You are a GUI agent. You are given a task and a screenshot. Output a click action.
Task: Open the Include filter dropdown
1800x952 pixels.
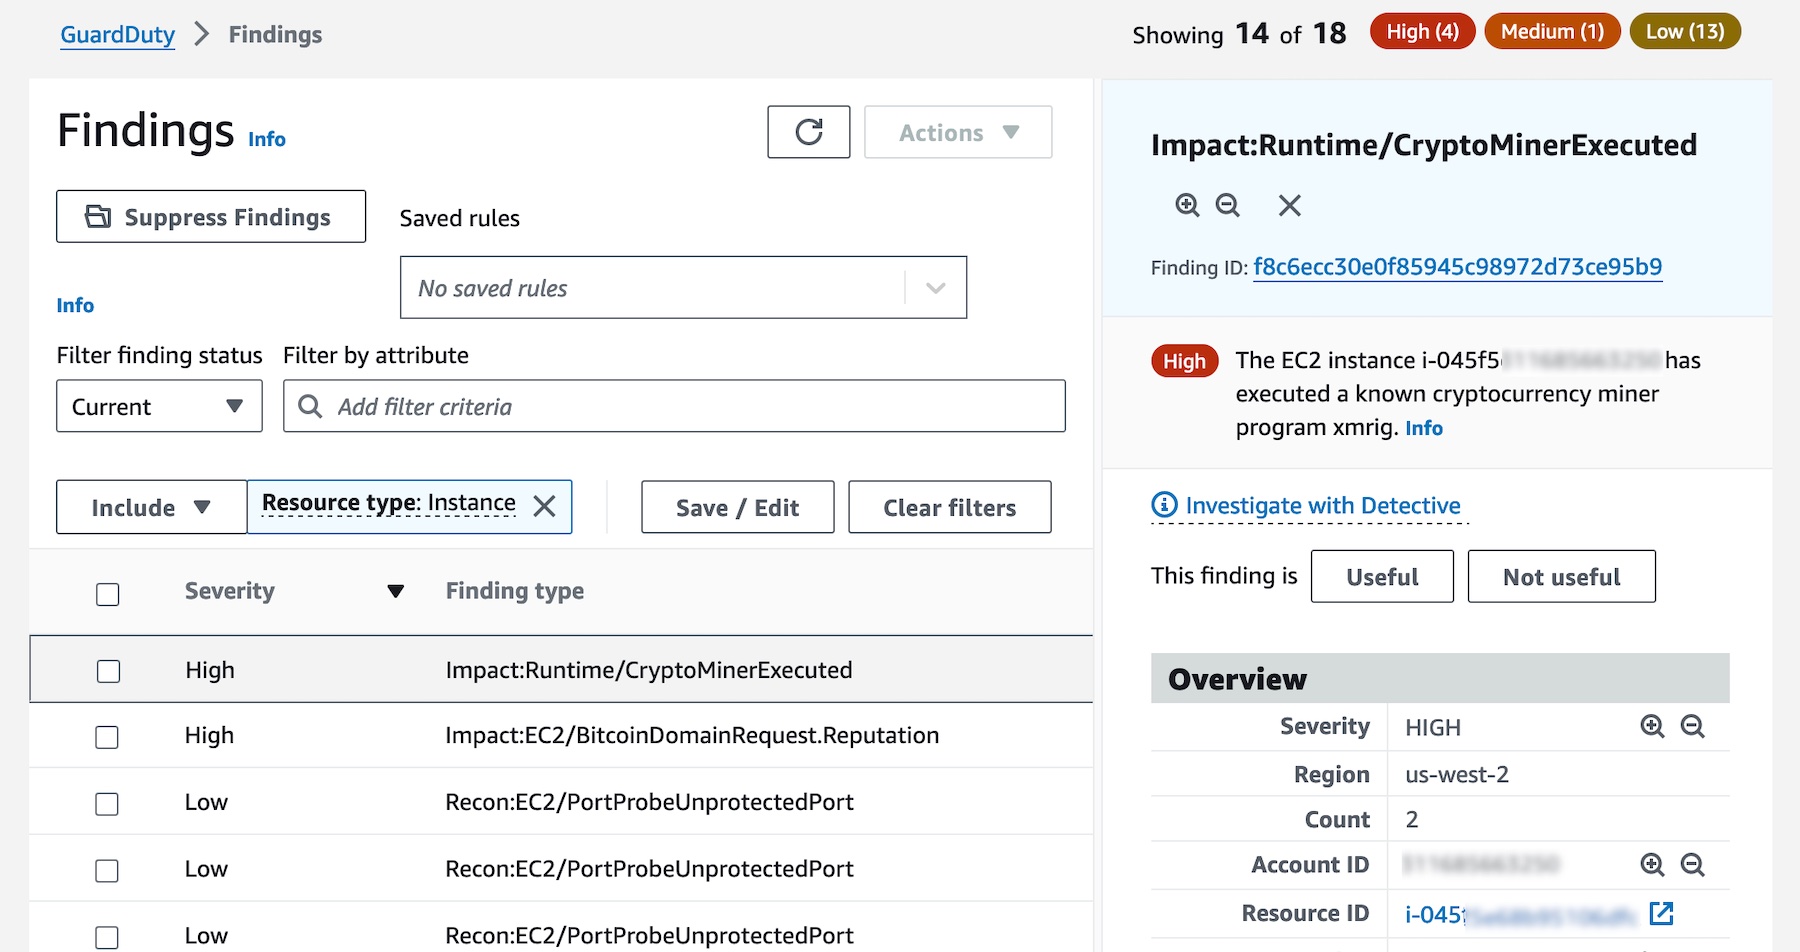click(151, 507)
